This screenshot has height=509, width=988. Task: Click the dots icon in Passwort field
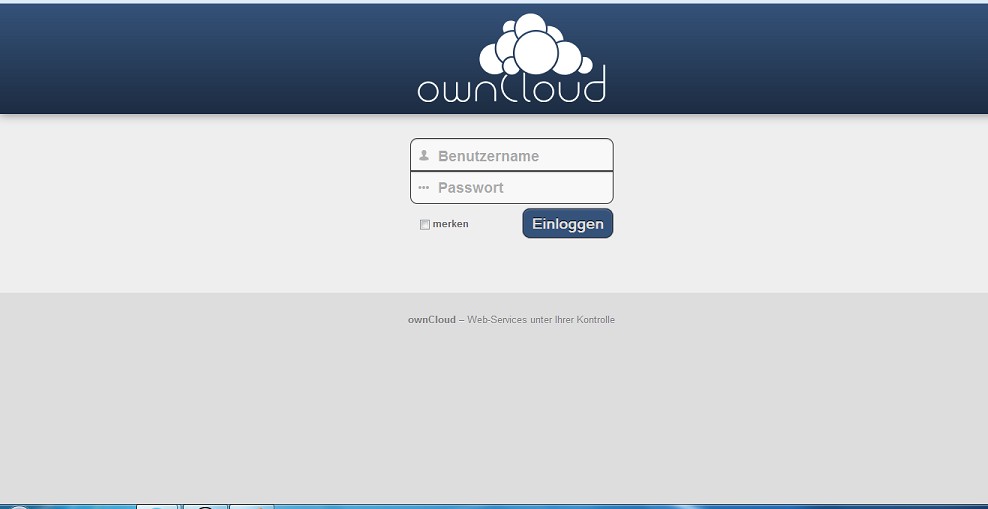click(x=423, y=188)
